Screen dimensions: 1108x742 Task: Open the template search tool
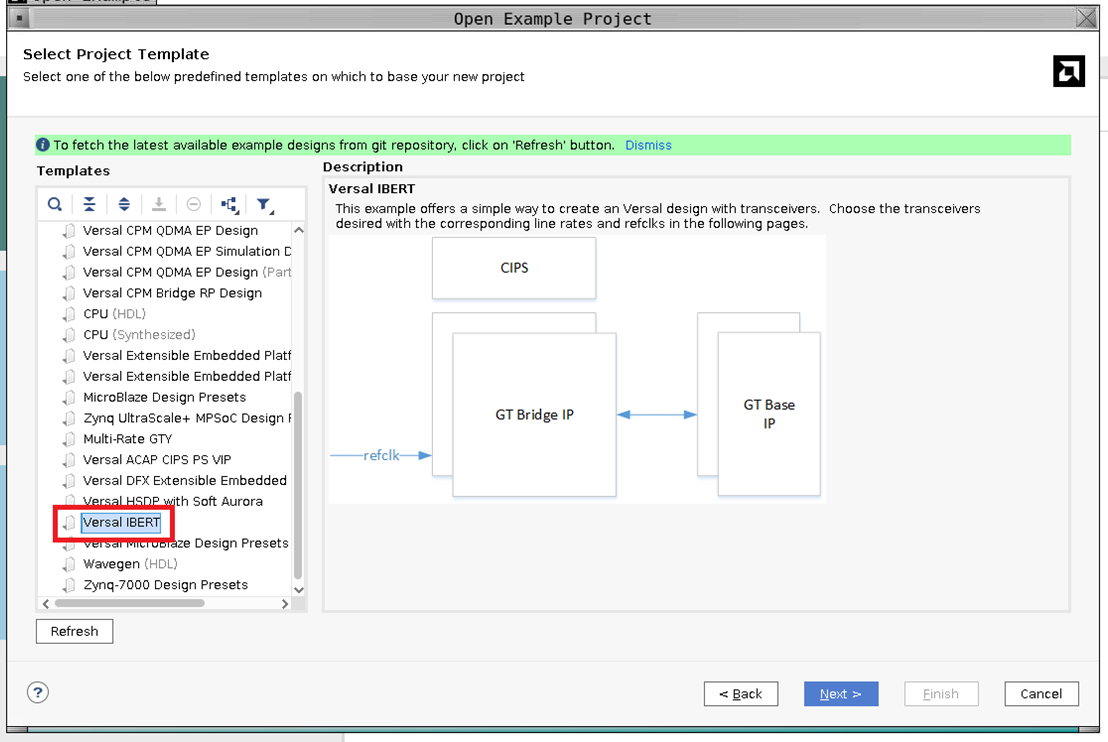[x=54, y=205]
